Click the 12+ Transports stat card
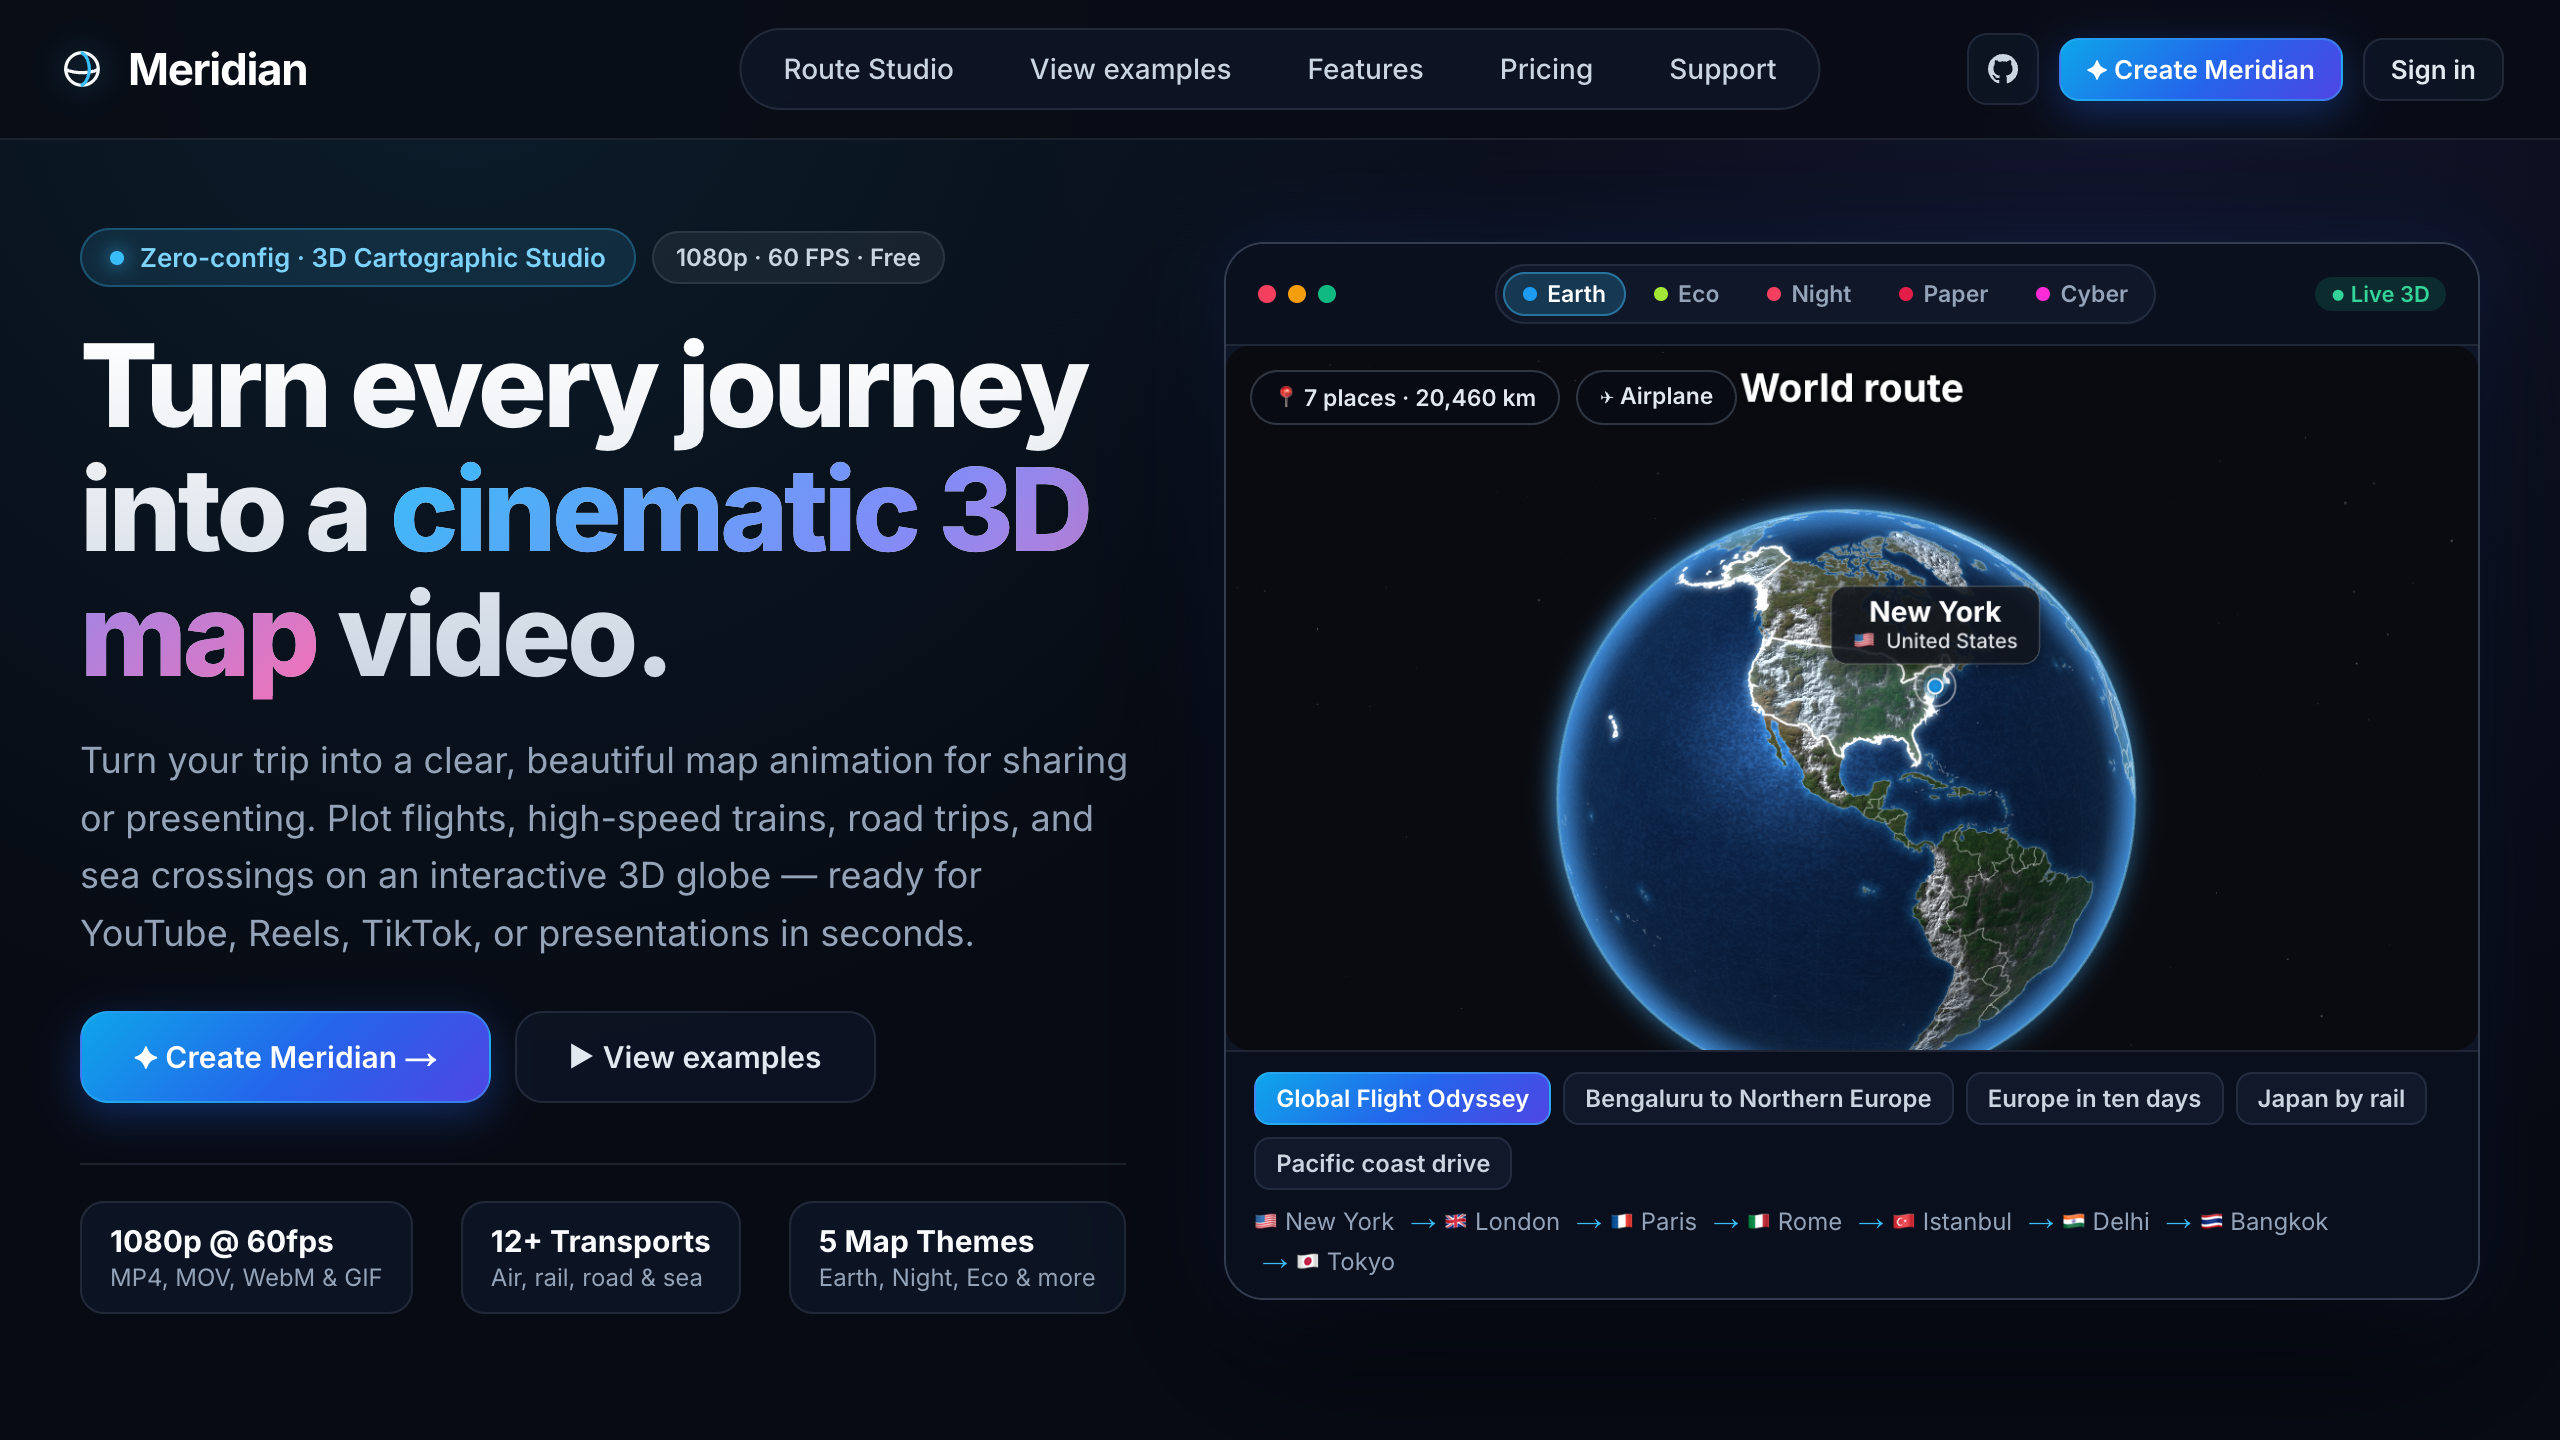This screenshot has width=2560, height=1440. tap(600, 1257)
